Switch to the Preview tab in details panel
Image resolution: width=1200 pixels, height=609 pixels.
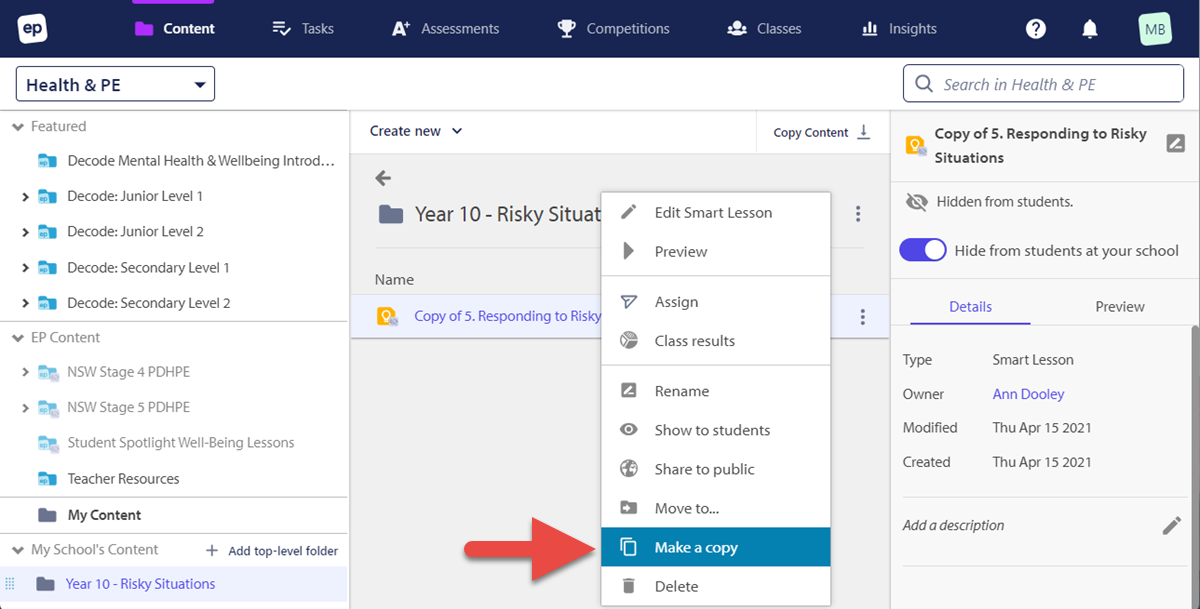coord(1120,307)
